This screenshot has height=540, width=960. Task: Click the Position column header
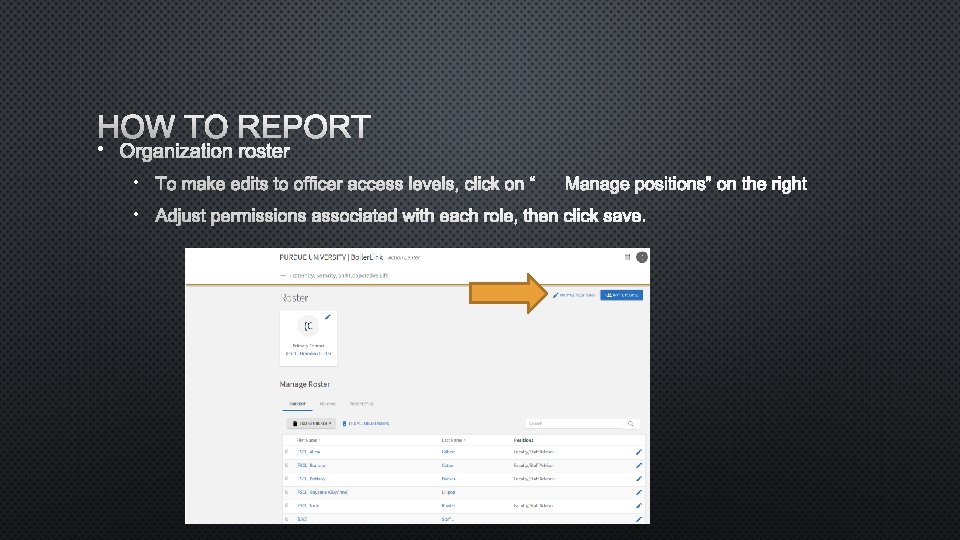click(x=523, y=440)
